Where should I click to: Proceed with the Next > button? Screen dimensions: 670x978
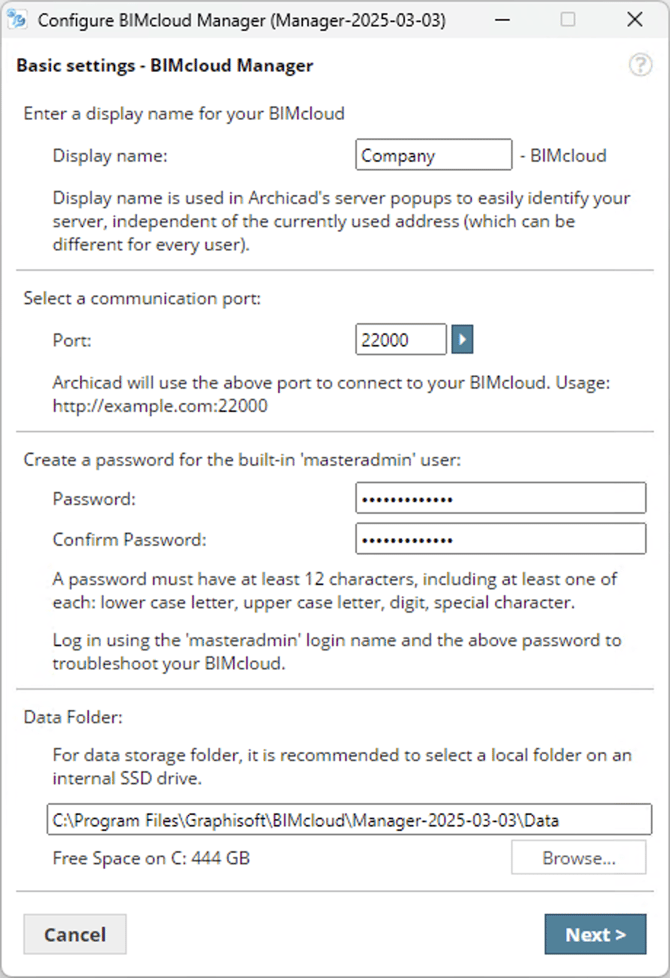coord(595,935)
